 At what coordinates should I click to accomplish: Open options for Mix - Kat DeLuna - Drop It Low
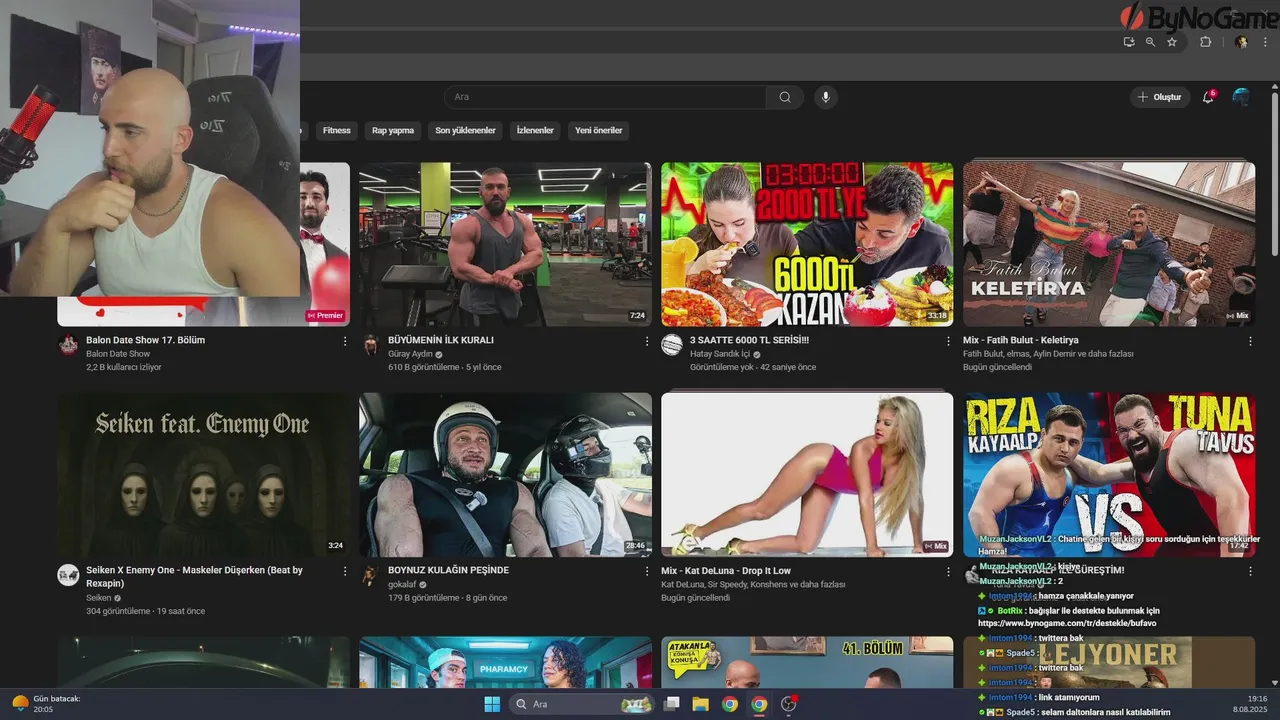pos(949,571)
